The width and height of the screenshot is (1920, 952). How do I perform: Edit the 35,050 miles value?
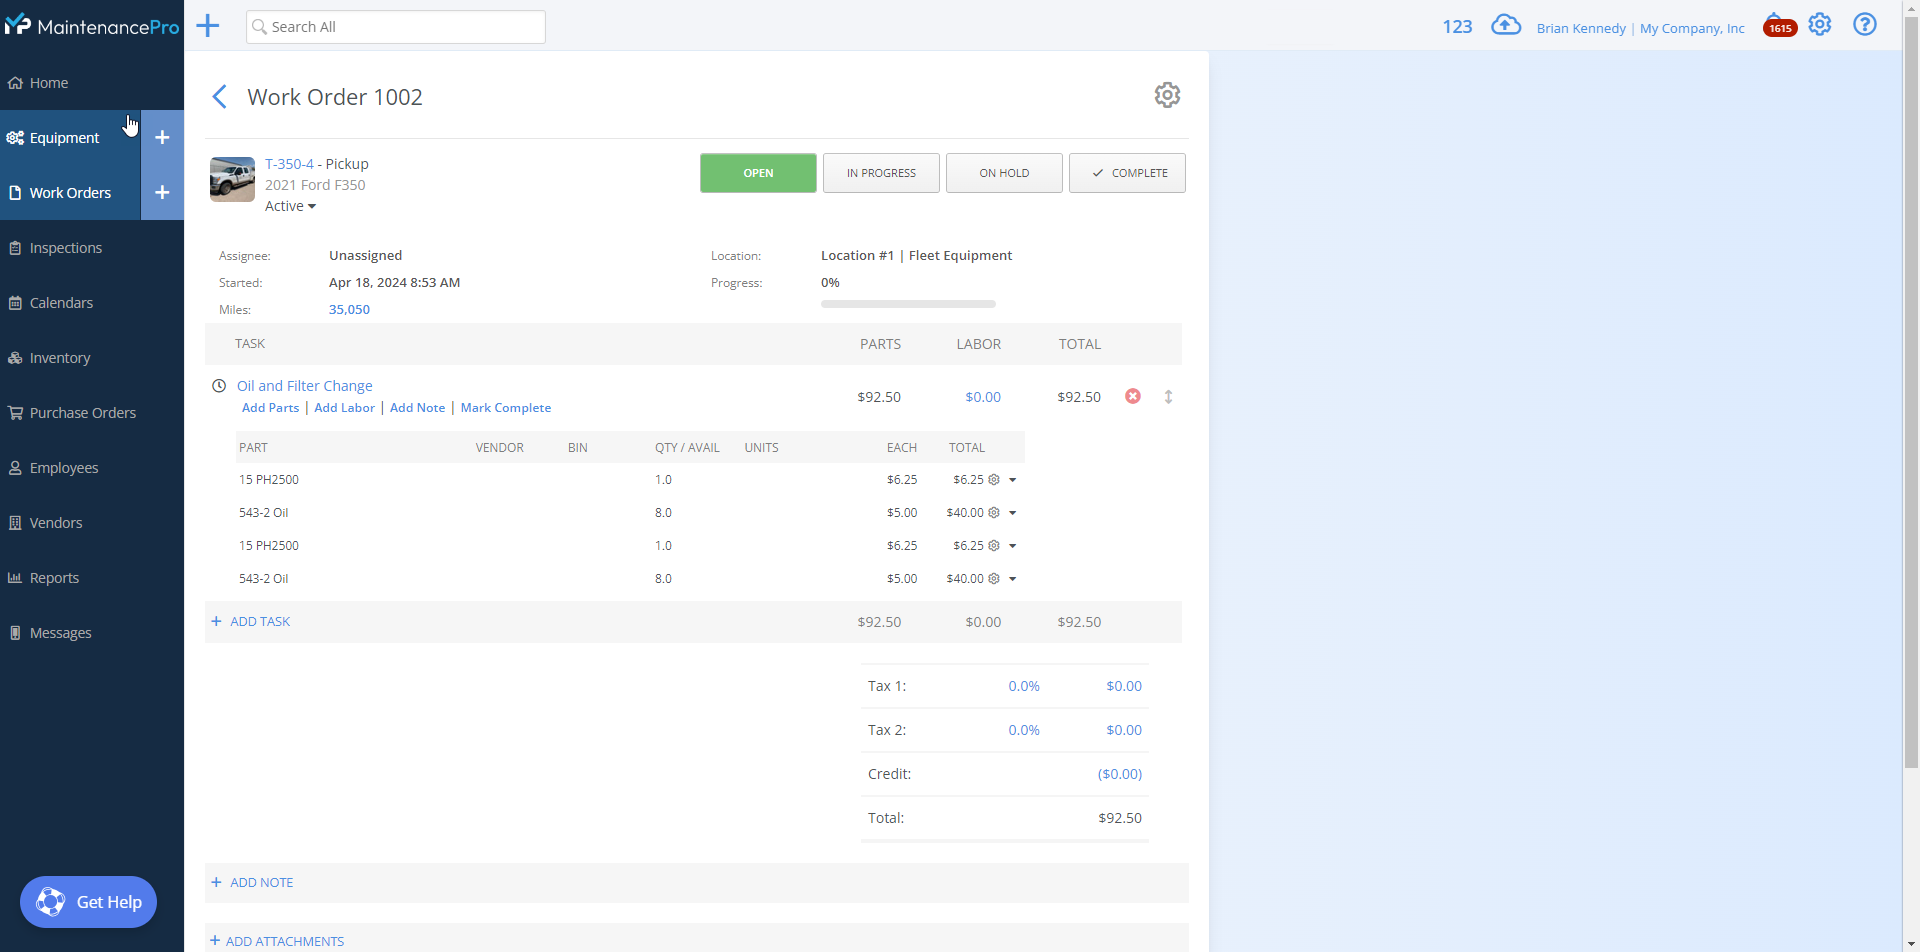pos(349,310)
